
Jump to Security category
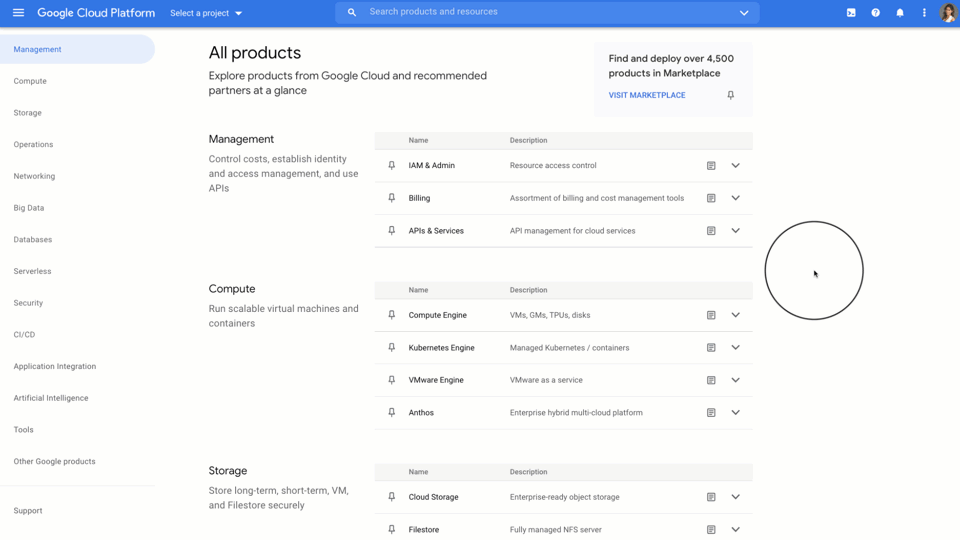point(28,303)
